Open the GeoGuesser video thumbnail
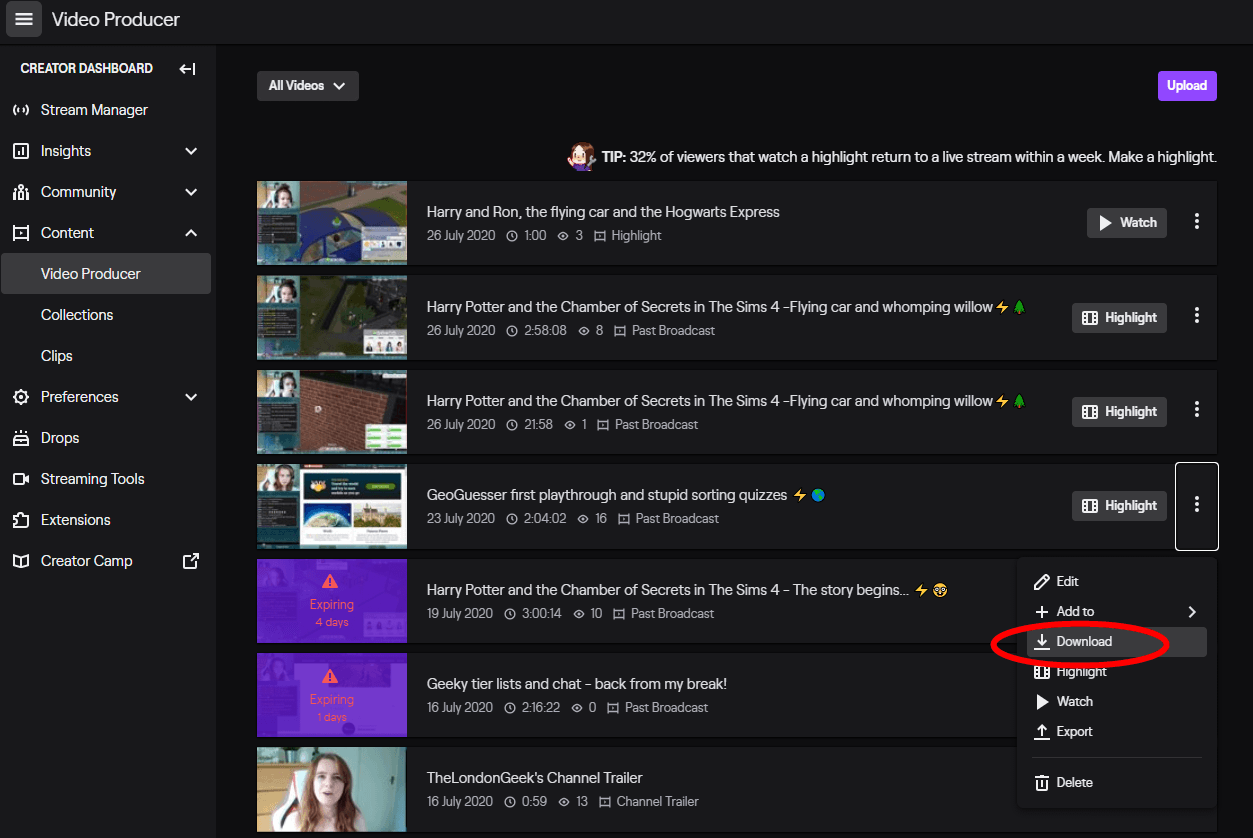This screenshot has width=1253, height=838. (332, 506)
